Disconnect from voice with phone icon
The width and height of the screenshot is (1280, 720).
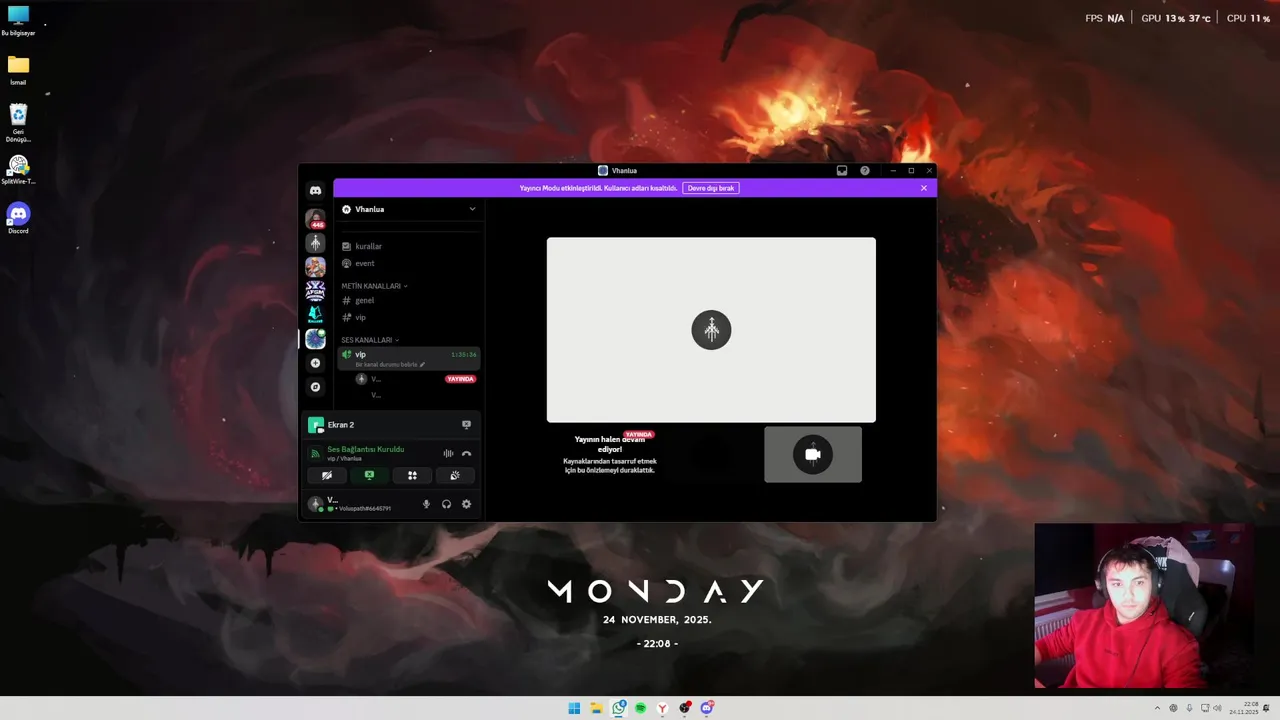point(466,454)
